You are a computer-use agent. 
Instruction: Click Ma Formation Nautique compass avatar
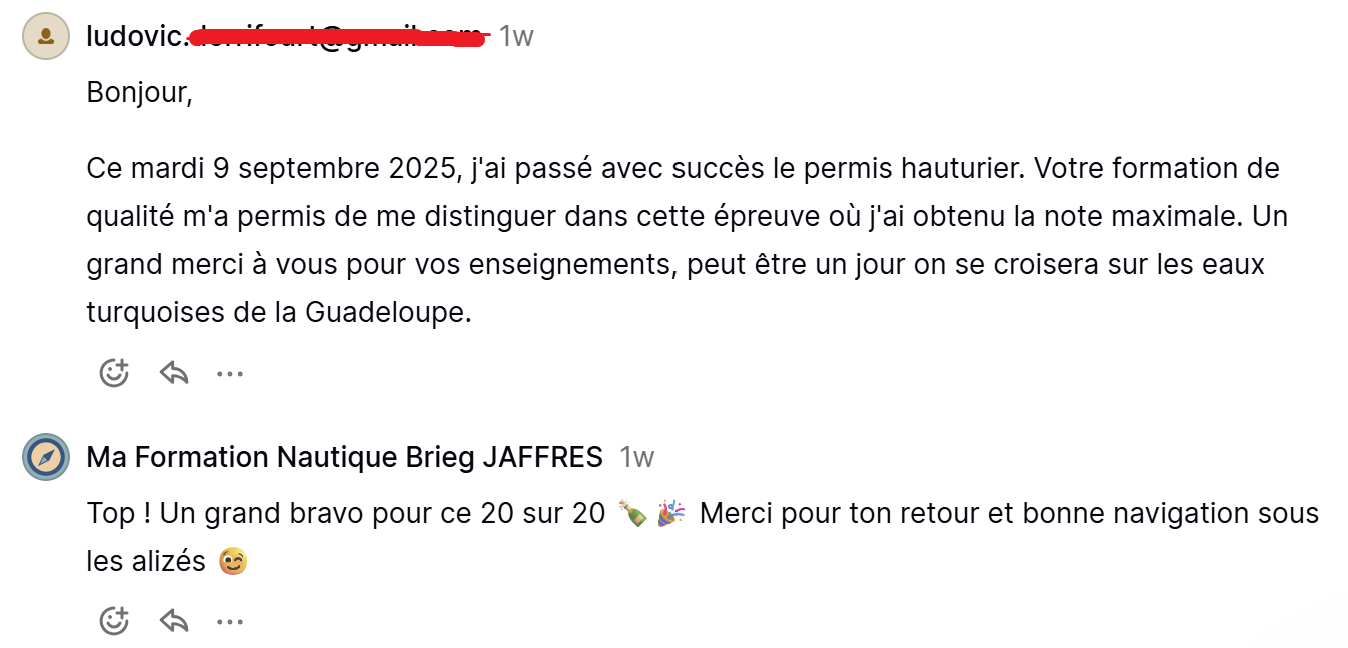coord(46,458)
